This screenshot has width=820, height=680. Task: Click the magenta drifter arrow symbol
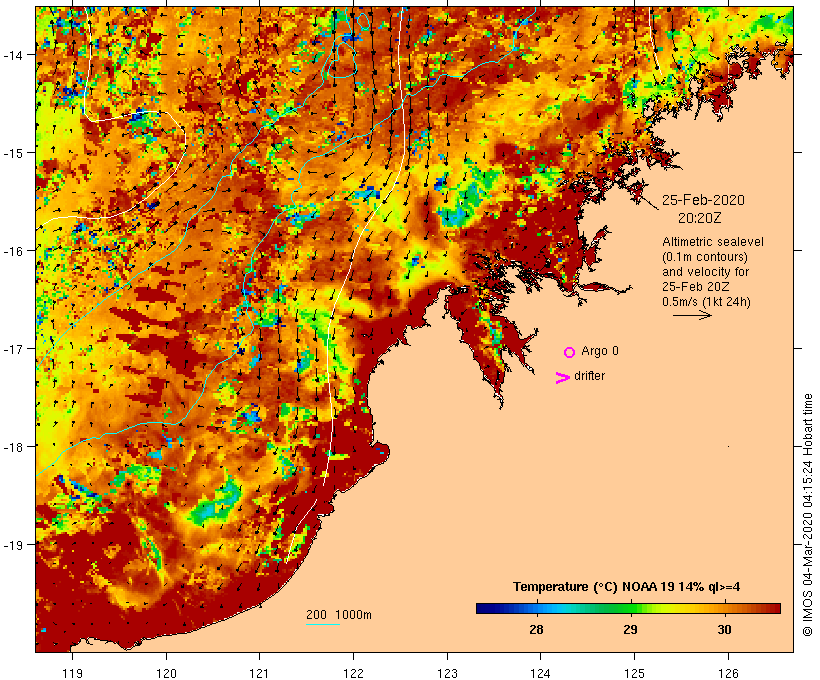[563, 378]
